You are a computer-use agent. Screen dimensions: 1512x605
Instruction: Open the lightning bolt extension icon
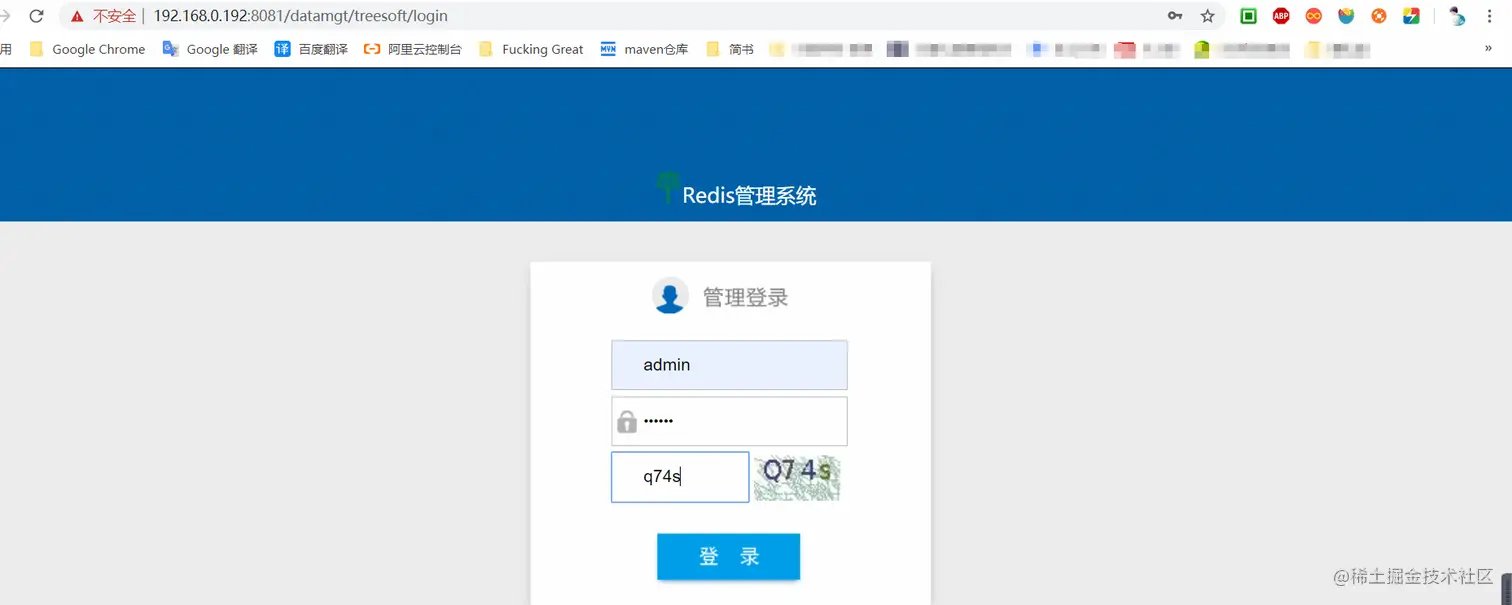(1411, 16)
